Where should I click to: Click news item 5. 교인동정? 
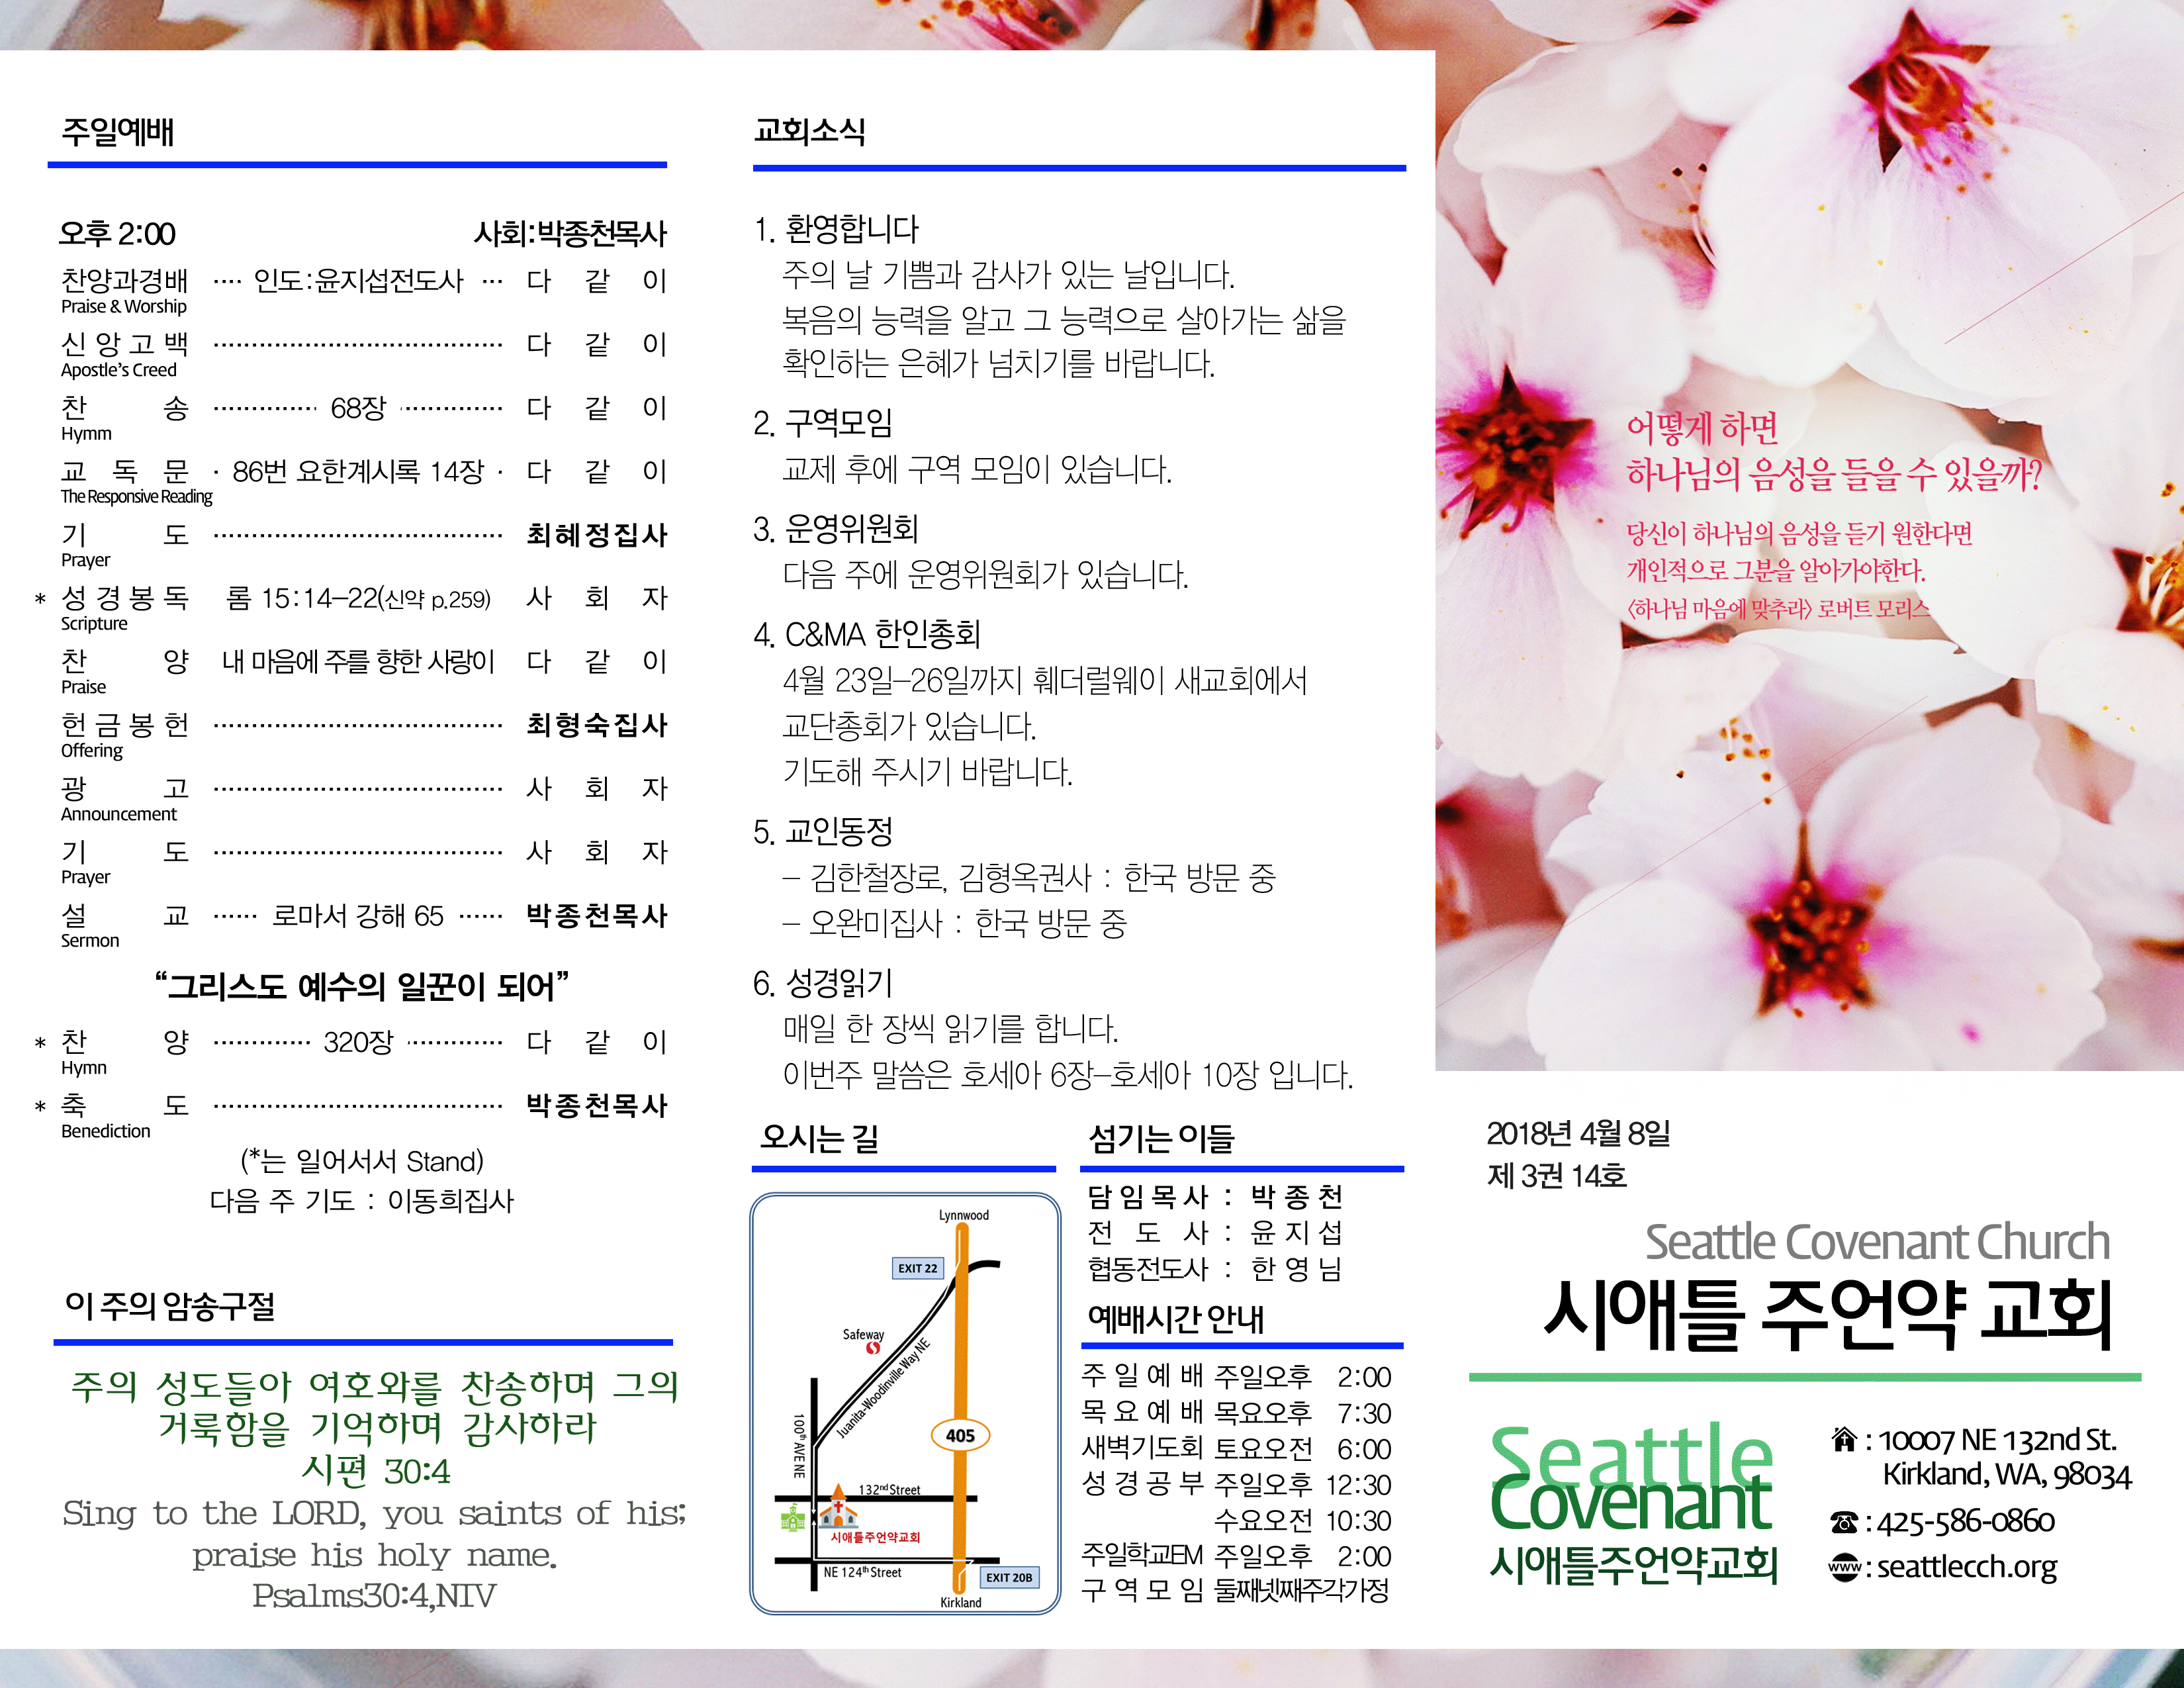pos(823,831)
